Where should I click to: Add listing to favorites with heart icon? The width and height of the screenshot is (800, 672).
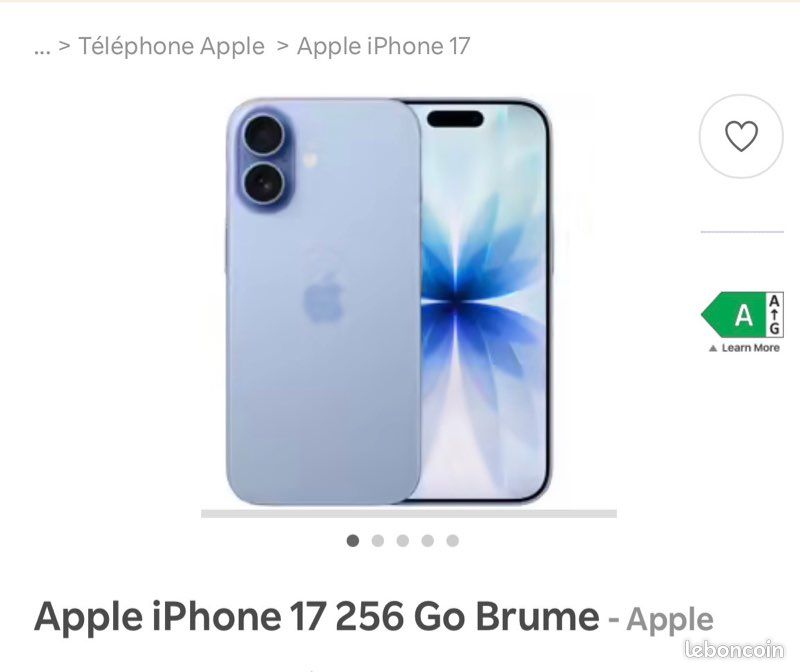pyautogui.click(x=741, y=136)
